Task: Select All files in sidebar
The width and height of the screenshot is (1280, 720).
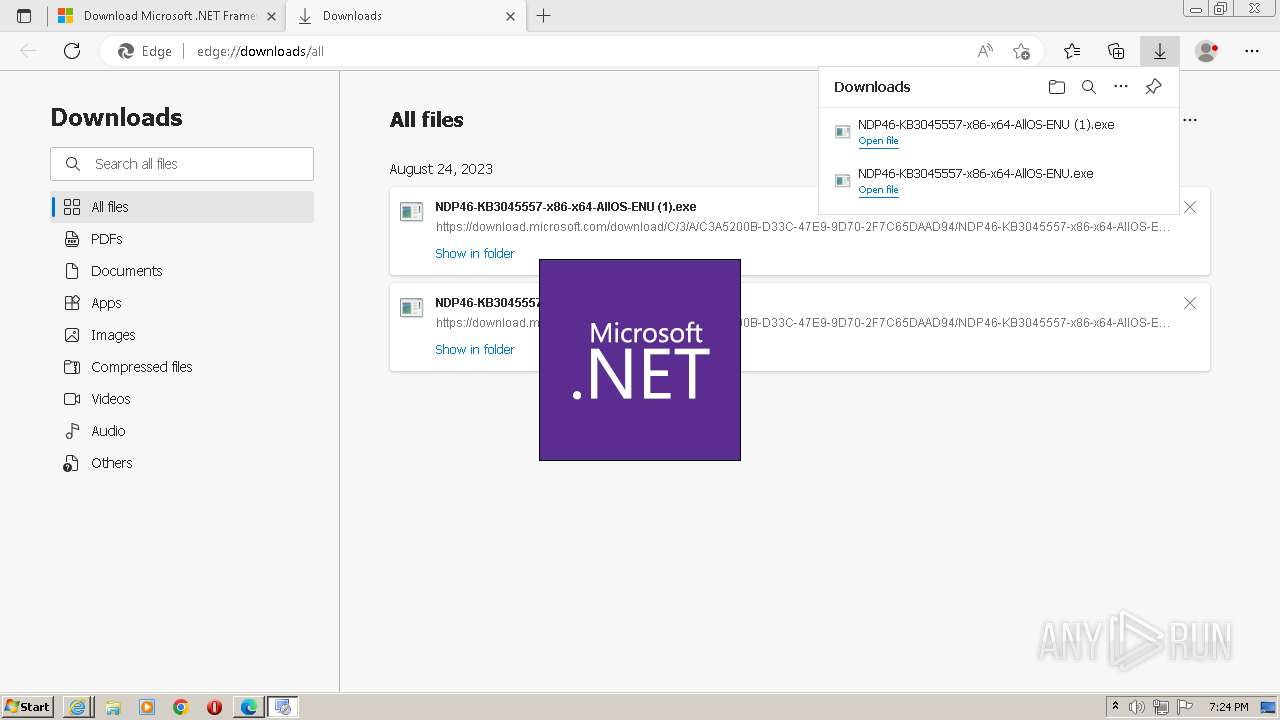Action: 182,207
